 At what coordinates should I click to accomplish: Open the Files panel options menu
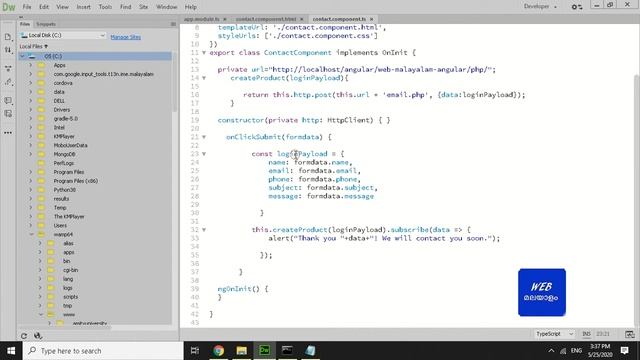pyautogui.click(x=173, y=24)
